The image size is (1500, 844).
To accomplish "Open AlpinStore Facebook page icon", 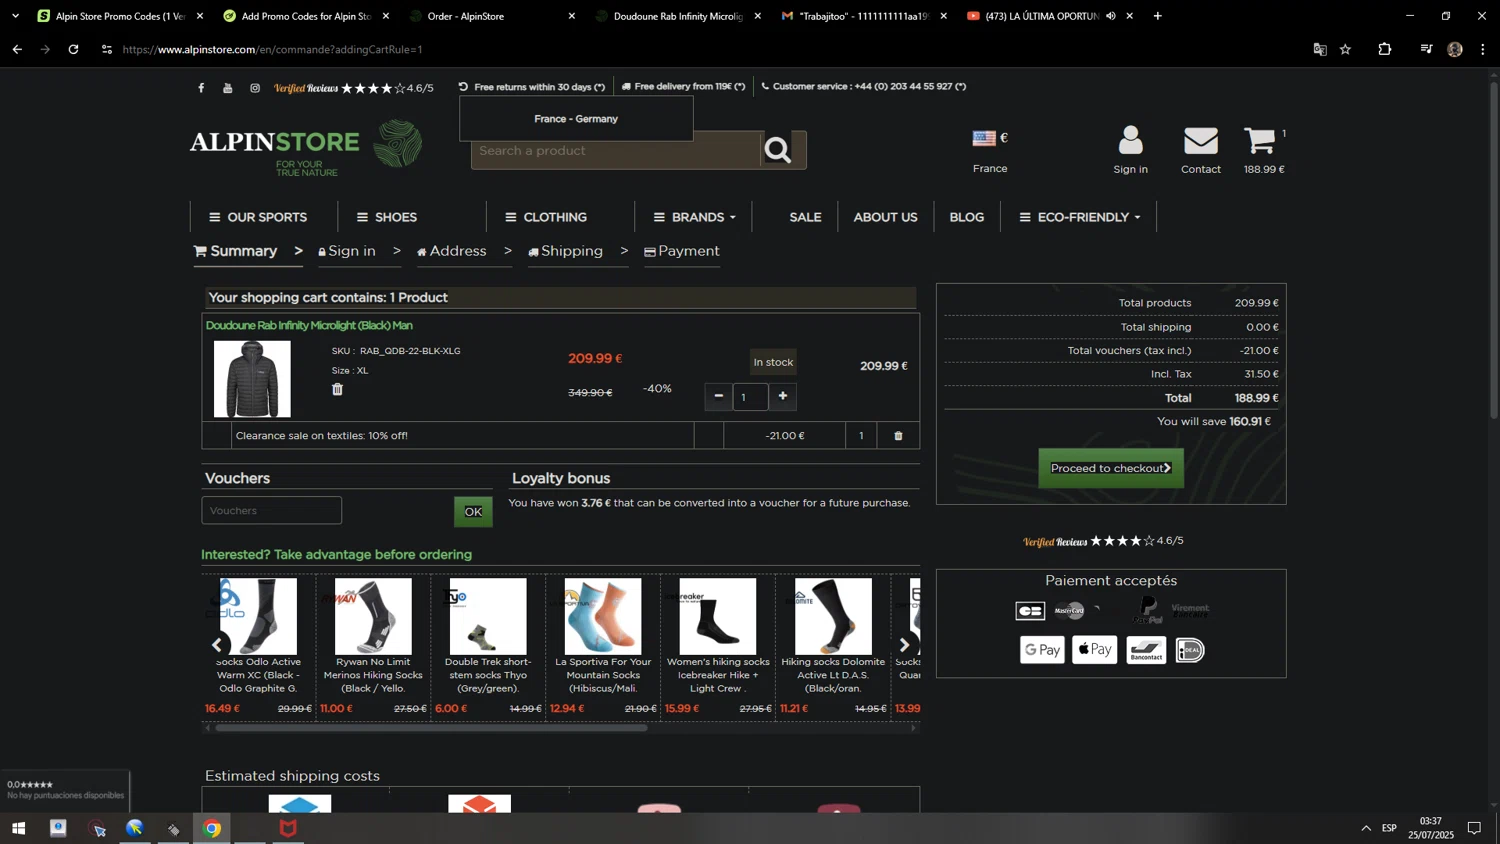I will (201, 88).
